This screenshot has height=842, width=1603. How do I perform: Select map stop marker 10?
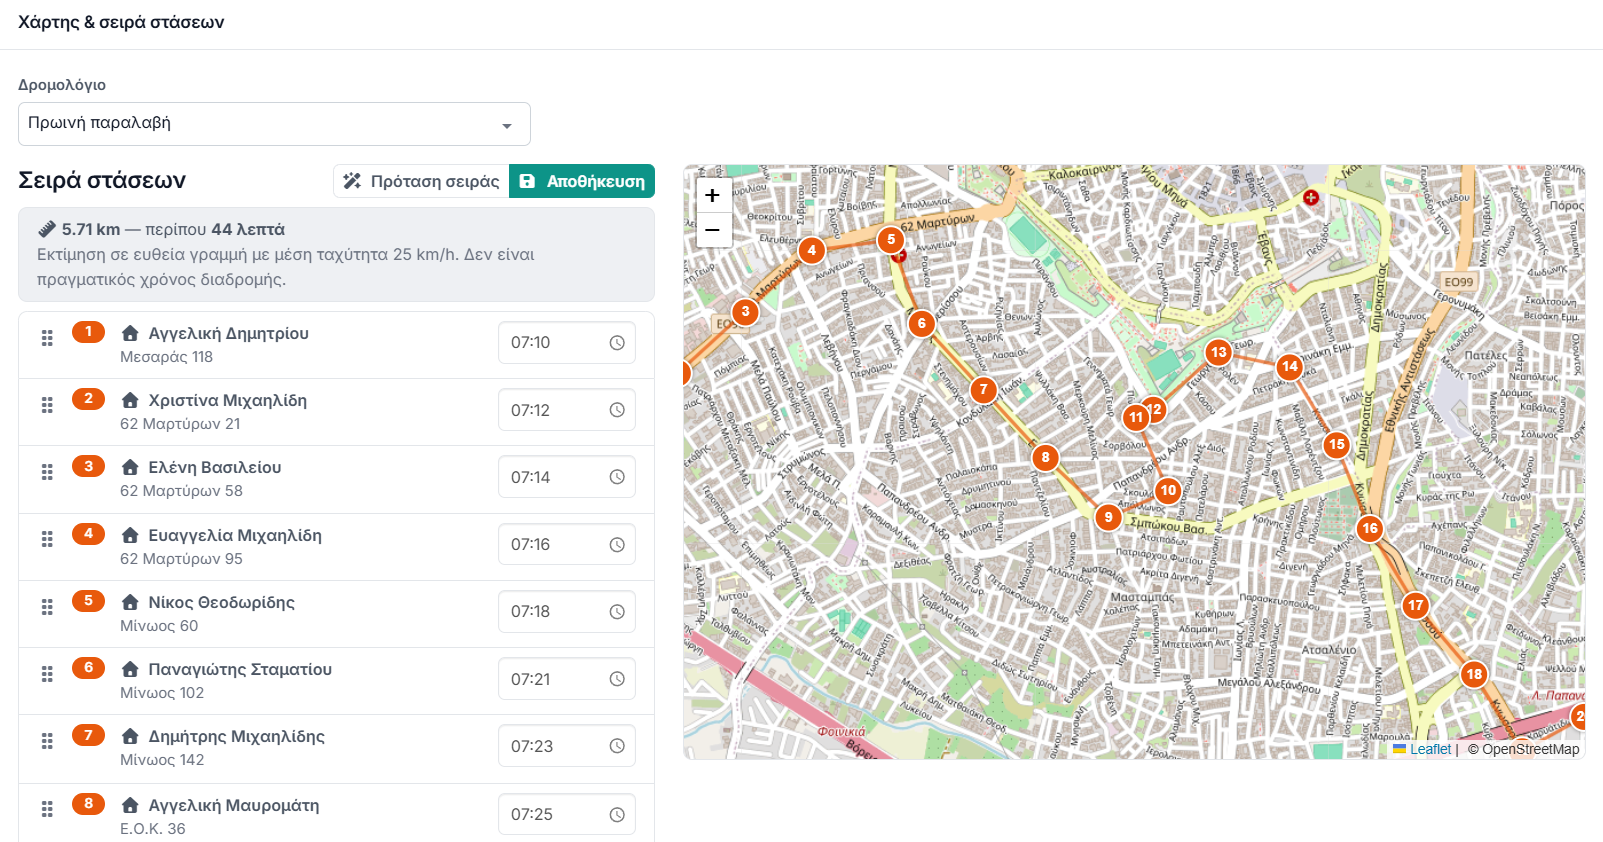pyautogui.click(x=1168, y=490)
